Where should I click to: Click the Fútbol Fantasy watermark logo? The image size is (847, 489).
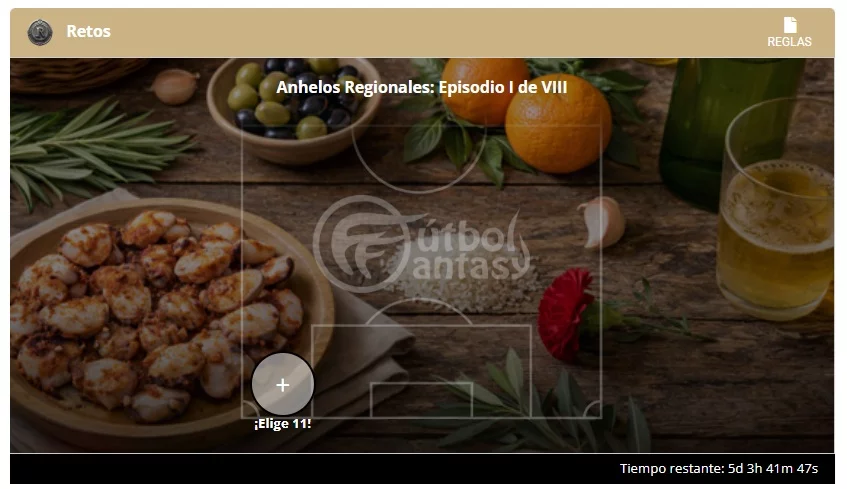pos(421,244)
